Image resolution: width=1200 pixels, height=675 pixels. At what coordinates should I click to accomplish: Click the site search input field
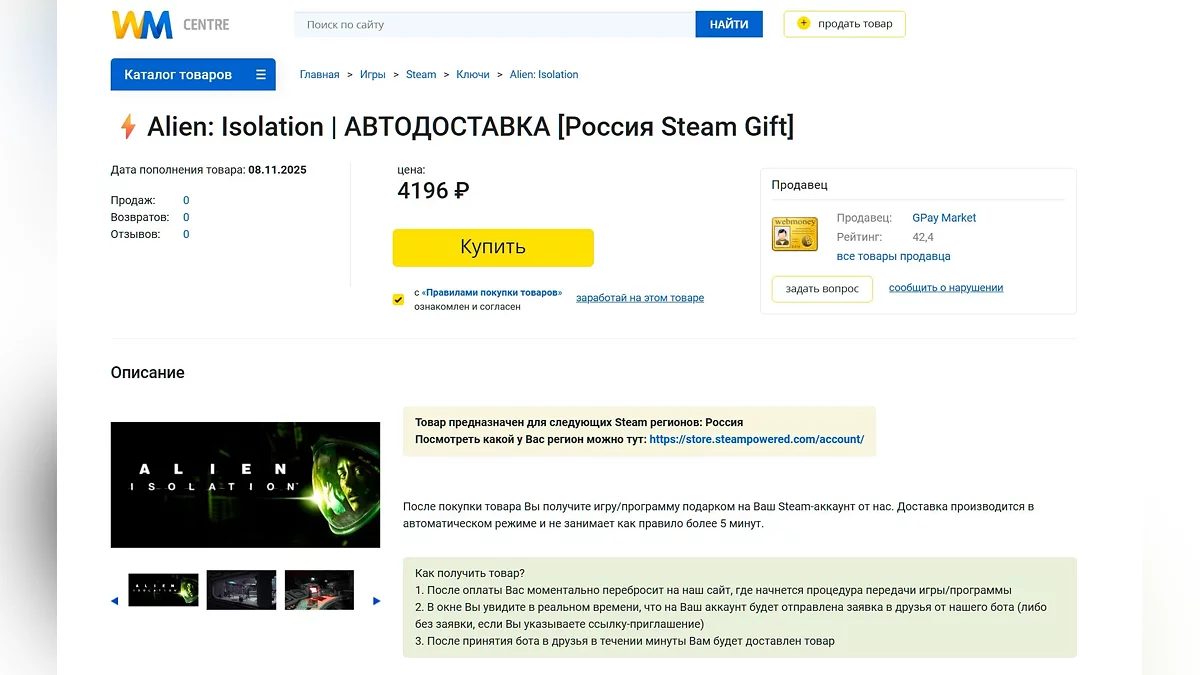[495, 24]
